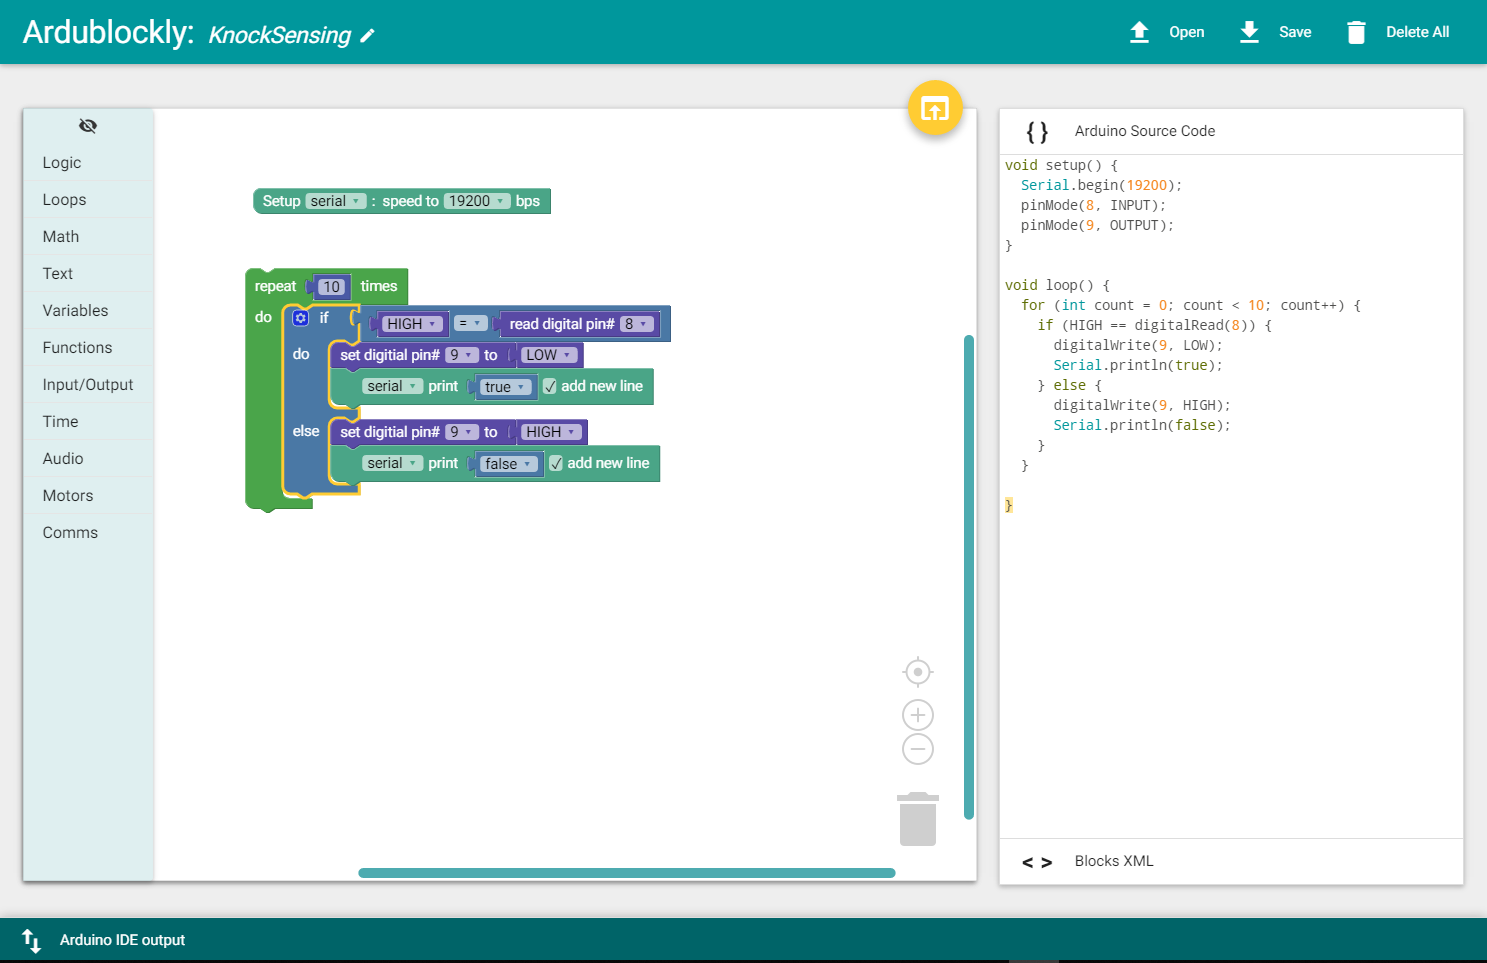Toggle add new line checkbox on true print
Image resolution: width=1487 pixels, height=963 pixels.
[550, 386]
